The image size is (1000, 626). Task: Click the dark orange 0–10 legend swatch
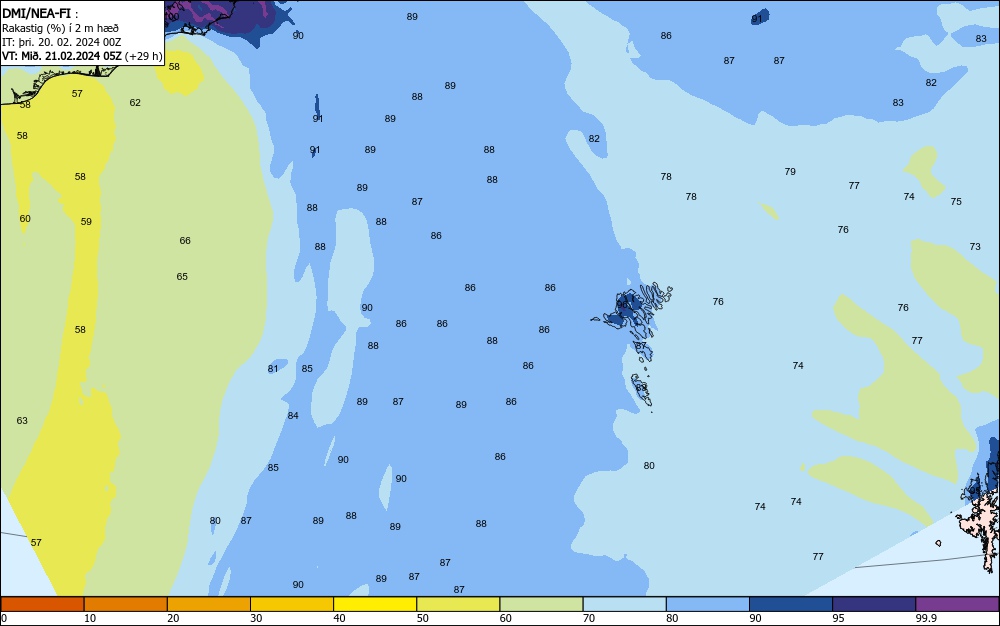(42, 604)
